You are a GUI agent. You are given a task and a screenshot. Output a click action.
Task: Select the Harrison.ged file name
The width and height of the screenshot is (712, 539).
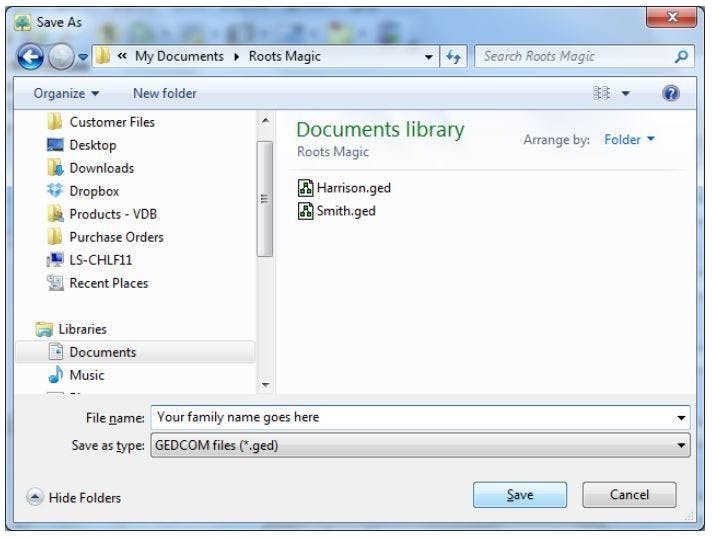coord(354,188)
